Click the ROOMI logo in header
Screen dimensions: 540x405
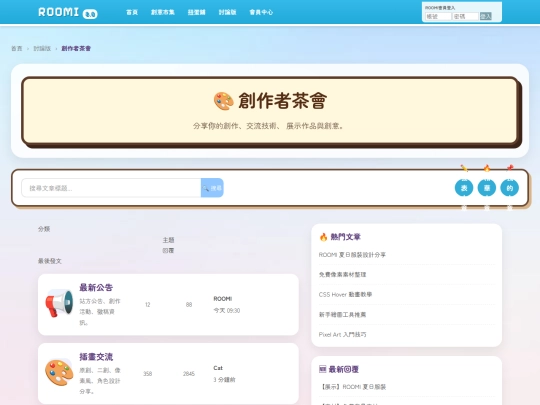(68, 12)
